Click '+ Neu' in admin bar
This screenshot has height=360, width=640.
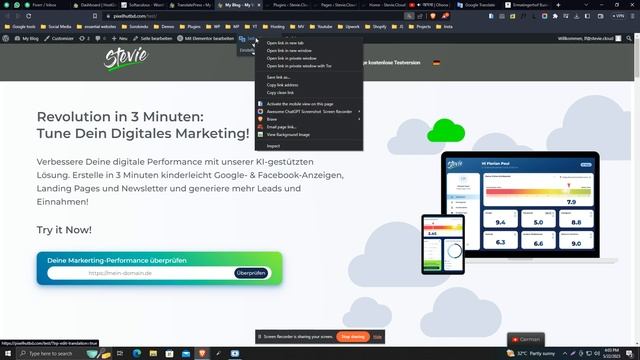[x=120, y=38]
